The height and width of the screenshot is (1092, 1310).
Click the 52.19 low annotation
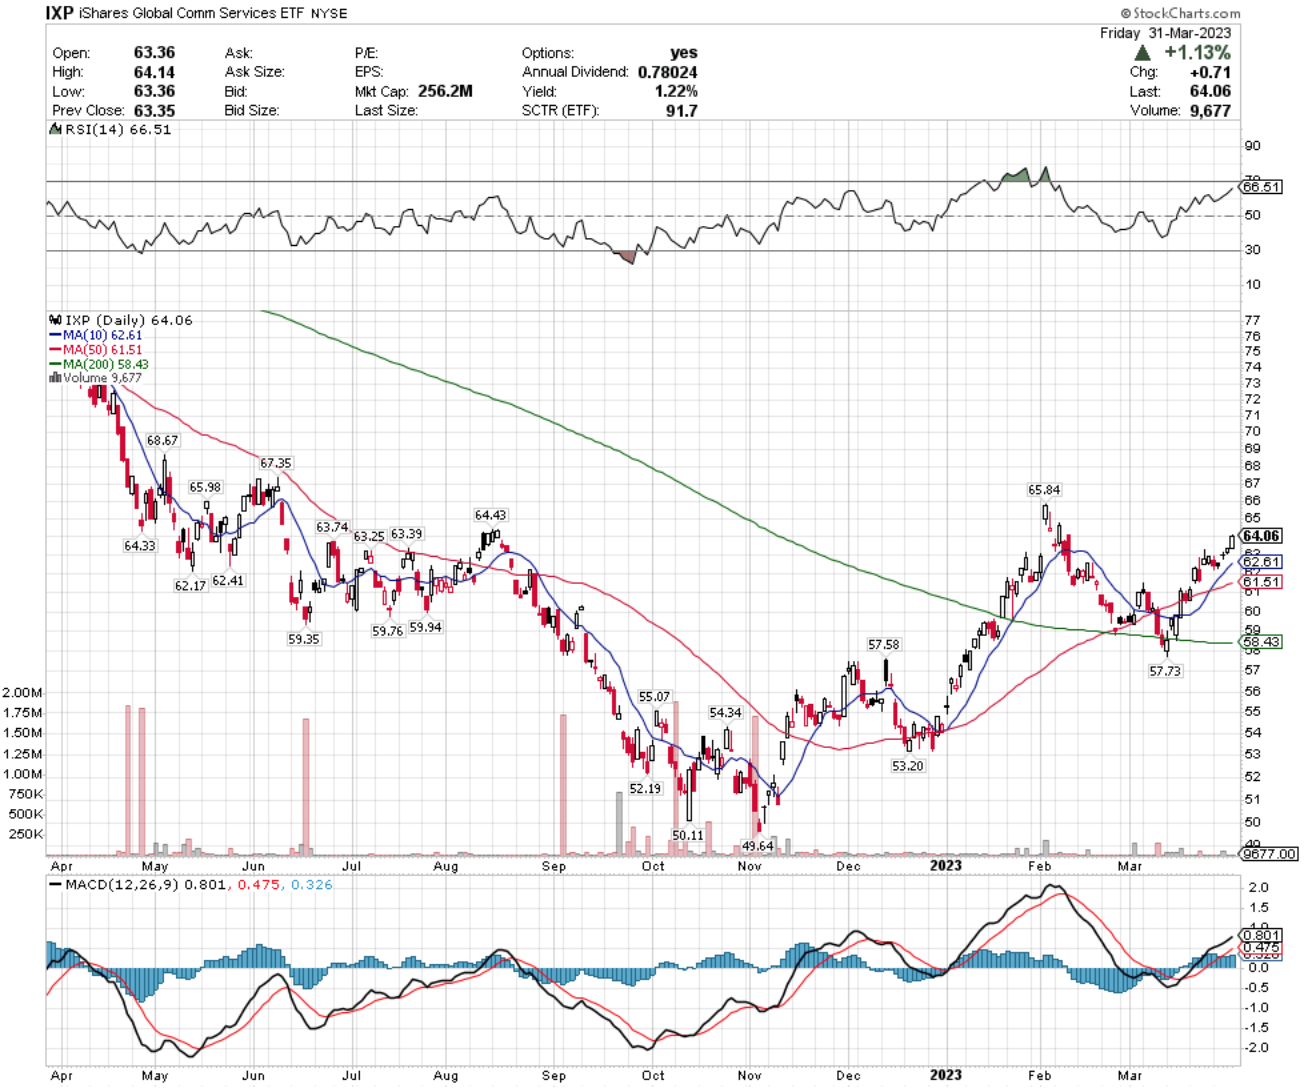[645, 788]
